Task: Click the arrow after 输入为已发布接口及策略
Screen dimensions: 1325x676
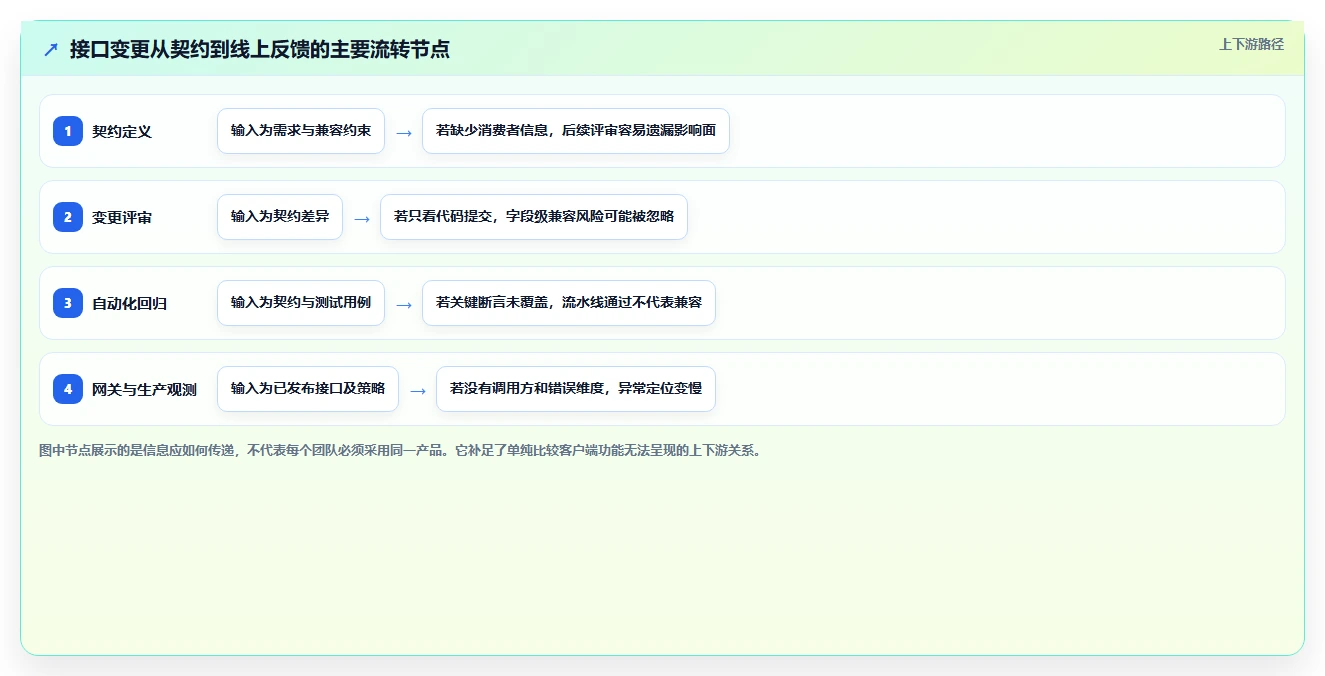Action: 418,390
